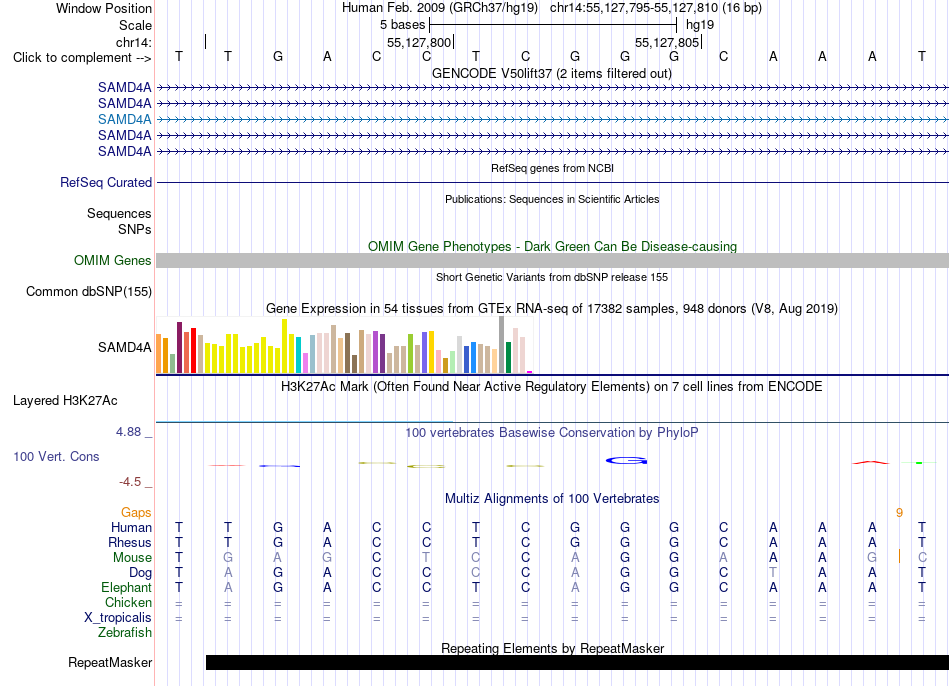Click the '5 bases' scale label
The width and height of the screenshot is (950, 686).
tap(402, 25)
